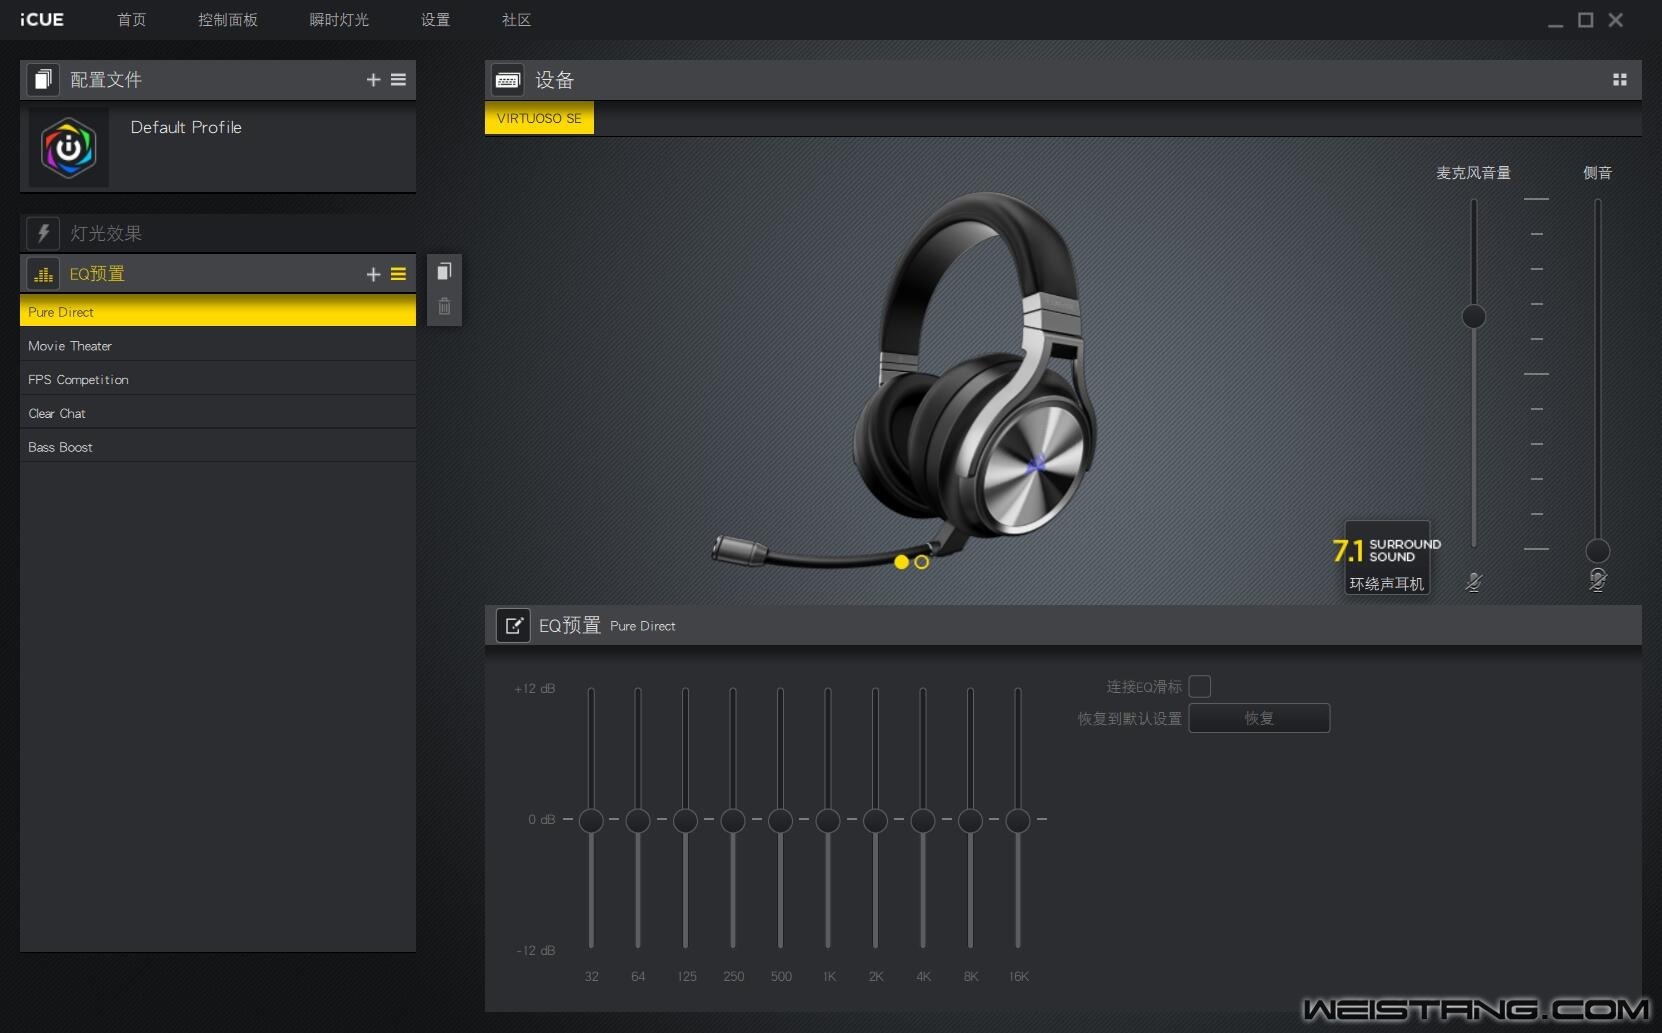Screen dimensions: 1662x1033
Task: Click the iCUE logo
Action: tap(42, 20)
